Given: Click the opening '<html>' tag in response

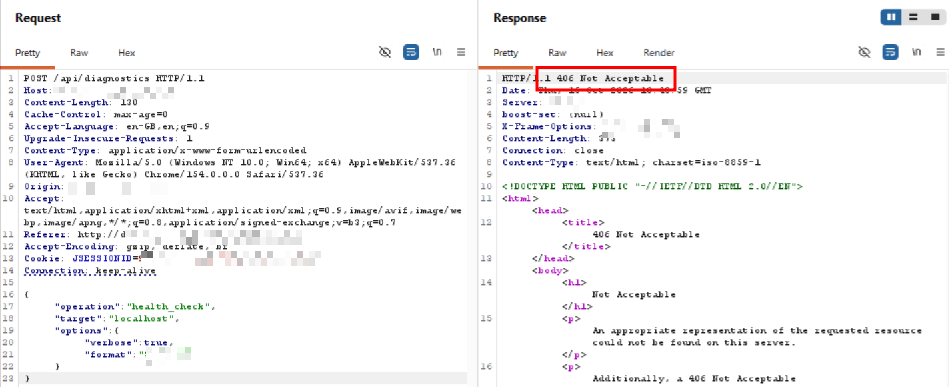Looking at the screenshot, I should (520, 199).
